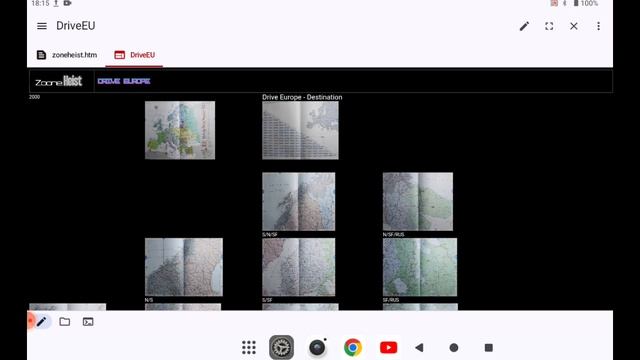Screen dimensions: 640x360
Task: Select the DriveEU preview tab
Action: pos(134,55)
